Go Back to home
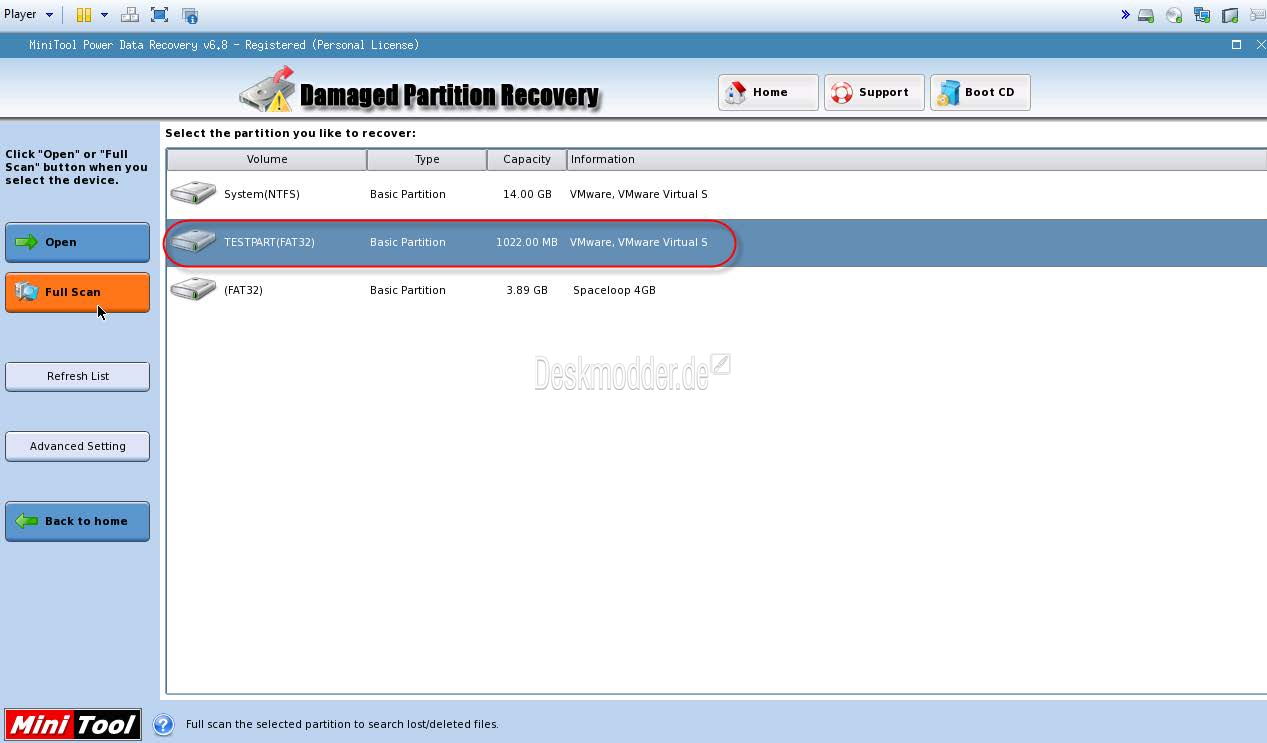The width and height of the screenshot is (1267, 743). (77, 521)
